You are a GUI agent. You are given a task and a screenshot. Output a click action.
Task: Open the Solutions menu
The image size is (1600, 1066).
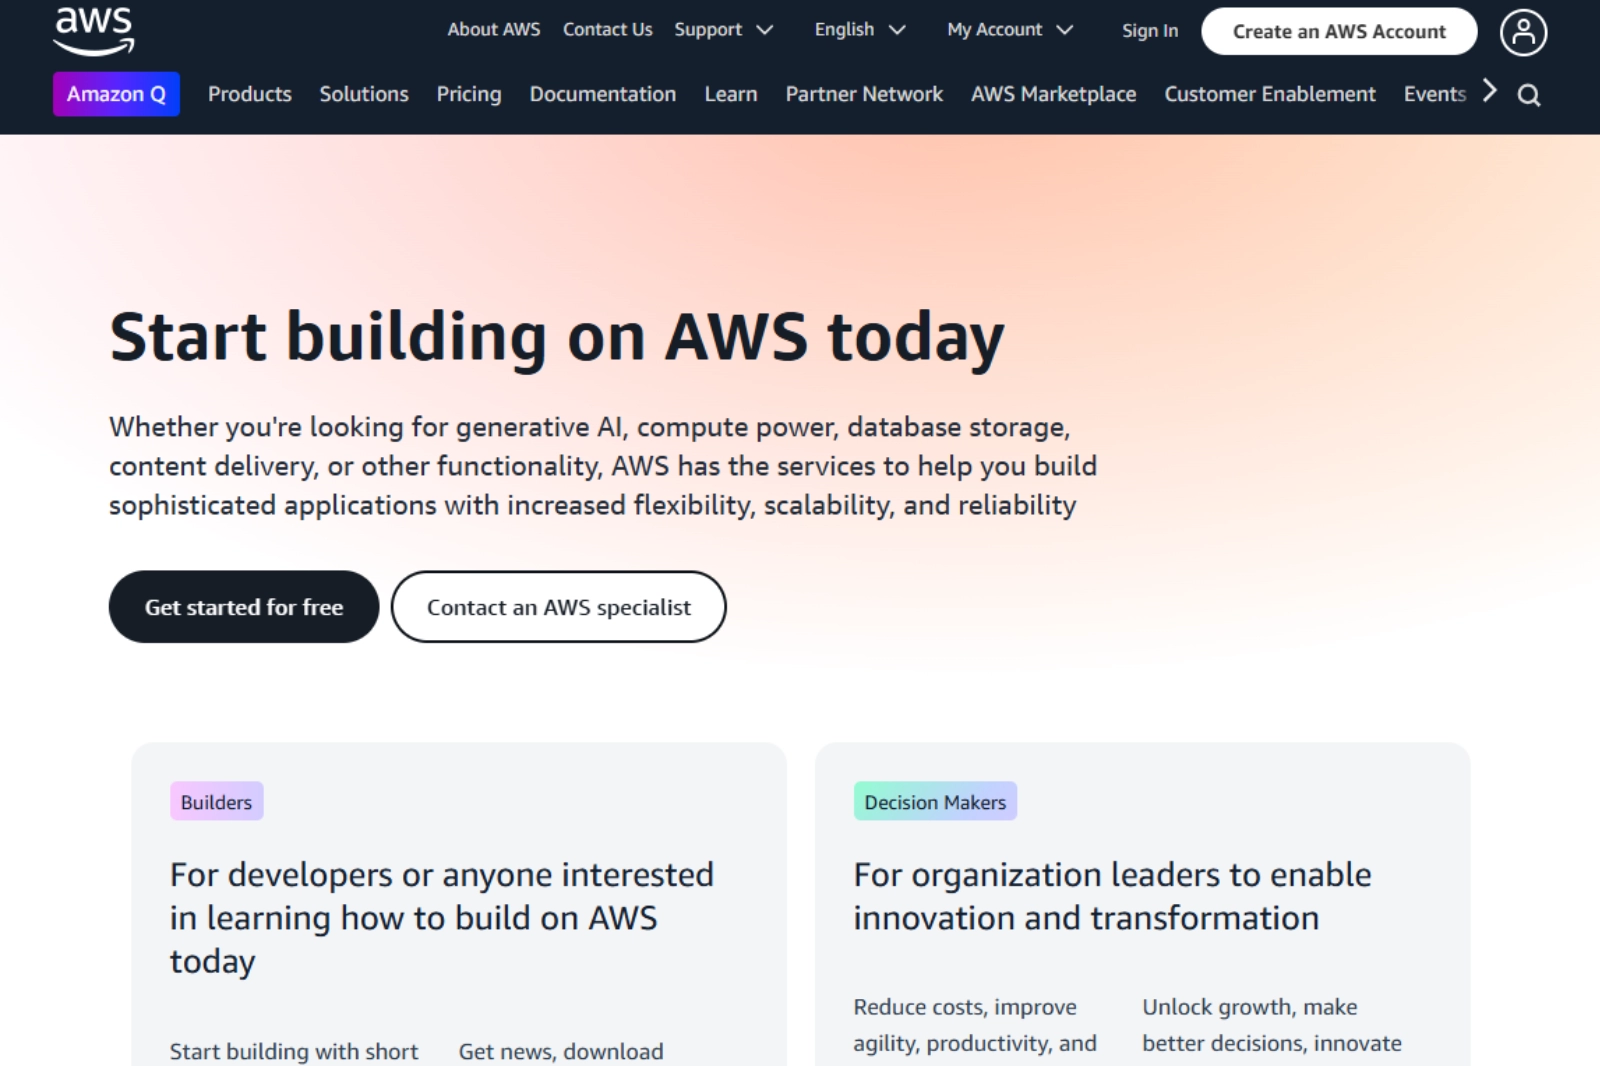[364, 94]
